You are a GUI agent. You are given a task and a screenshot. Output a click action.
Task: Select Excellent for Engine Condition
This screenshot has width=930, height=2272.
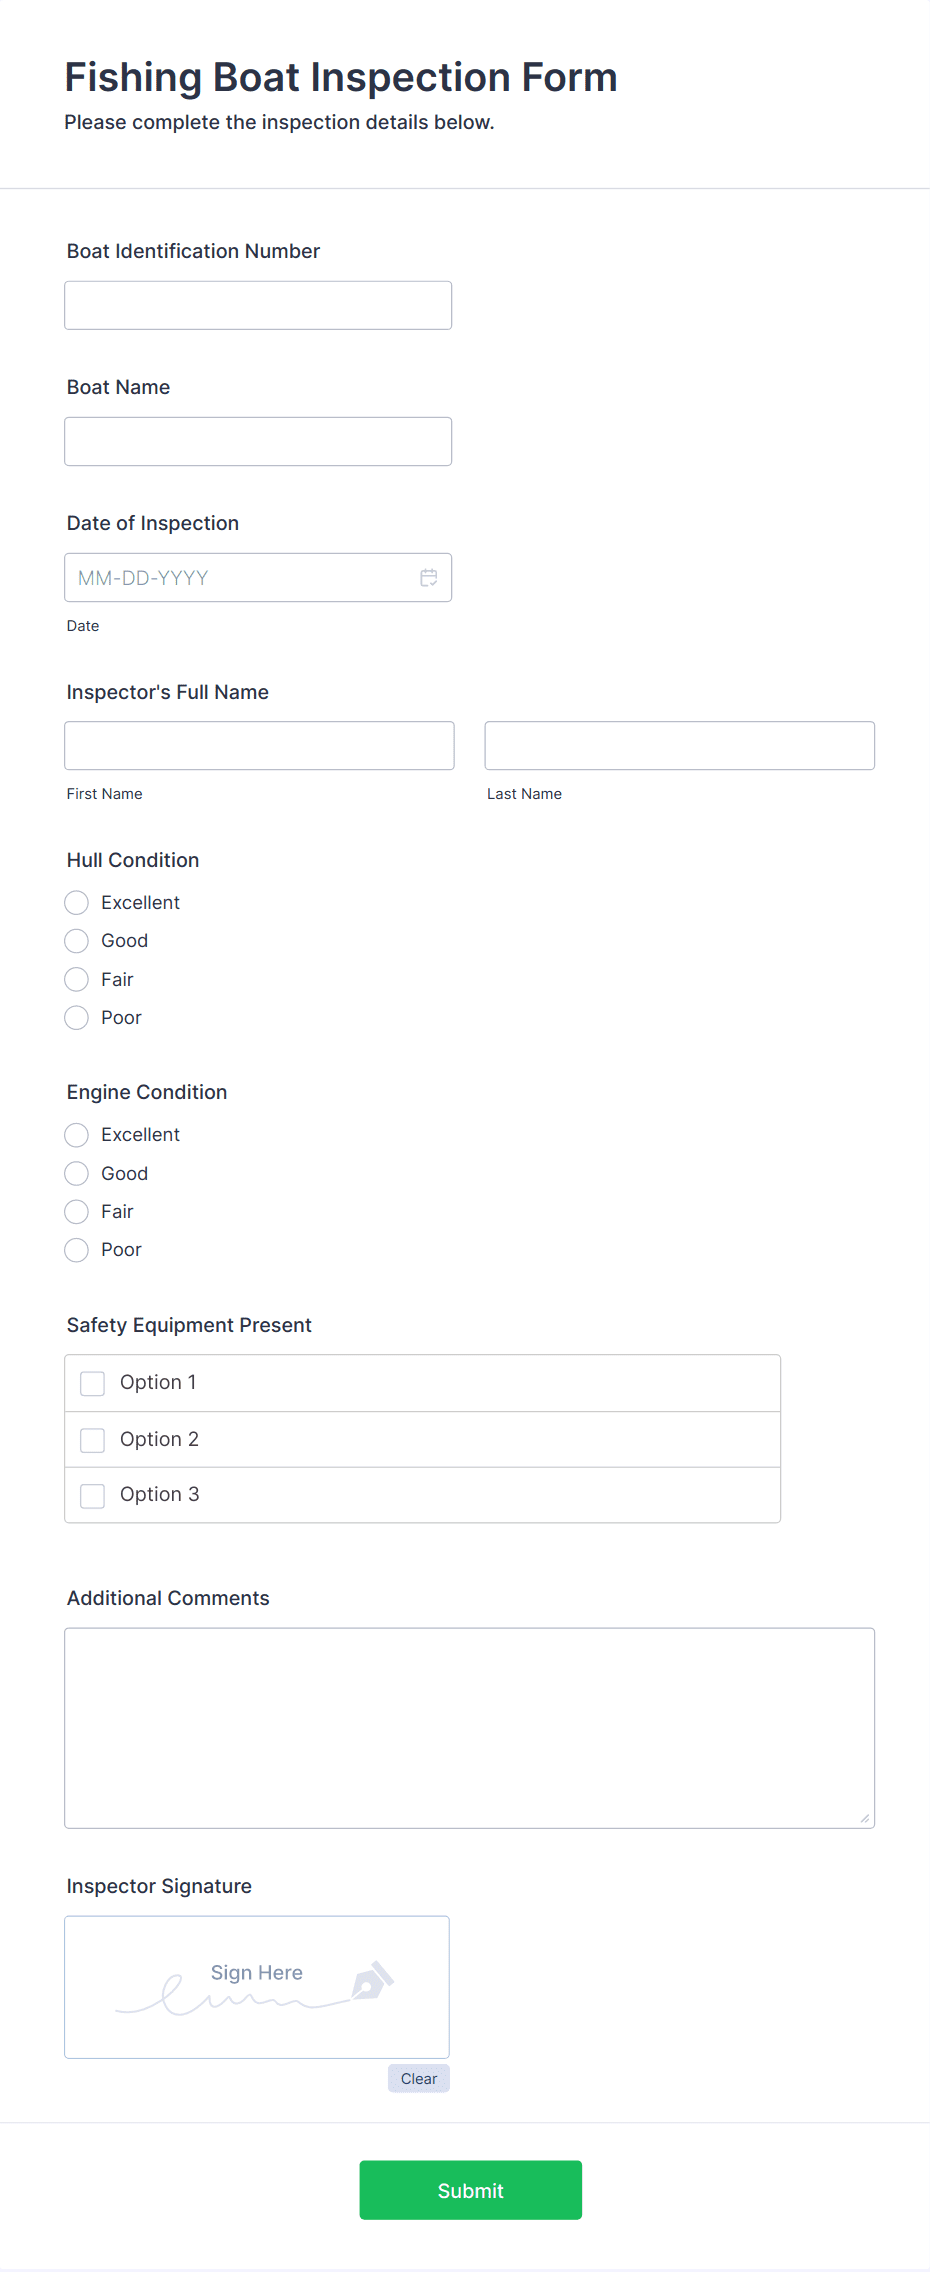click(76, 1134)
